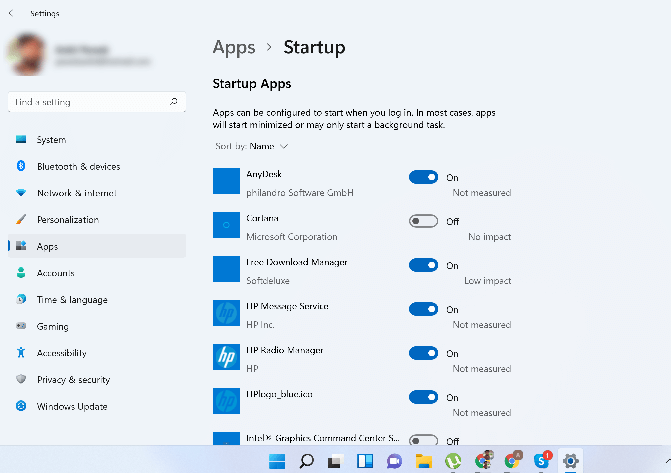Open Network & internet settings
The width and height of the screenshot is (671, 473).
[x=97, y=193]
